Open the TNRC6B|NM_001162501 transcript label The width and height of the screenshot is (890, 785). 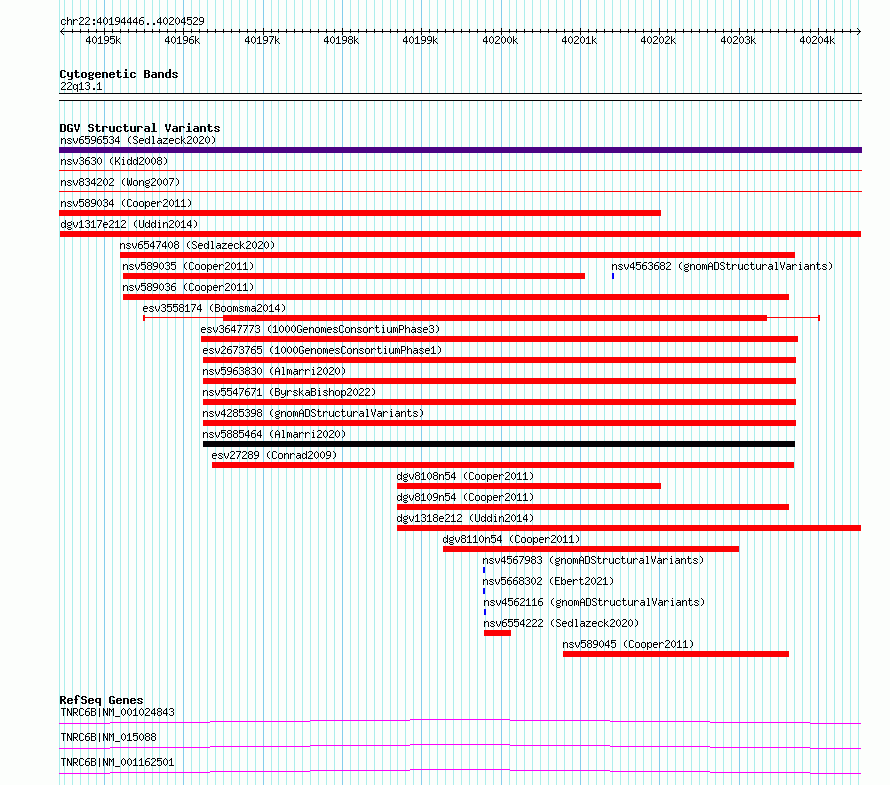coord(117,762)
